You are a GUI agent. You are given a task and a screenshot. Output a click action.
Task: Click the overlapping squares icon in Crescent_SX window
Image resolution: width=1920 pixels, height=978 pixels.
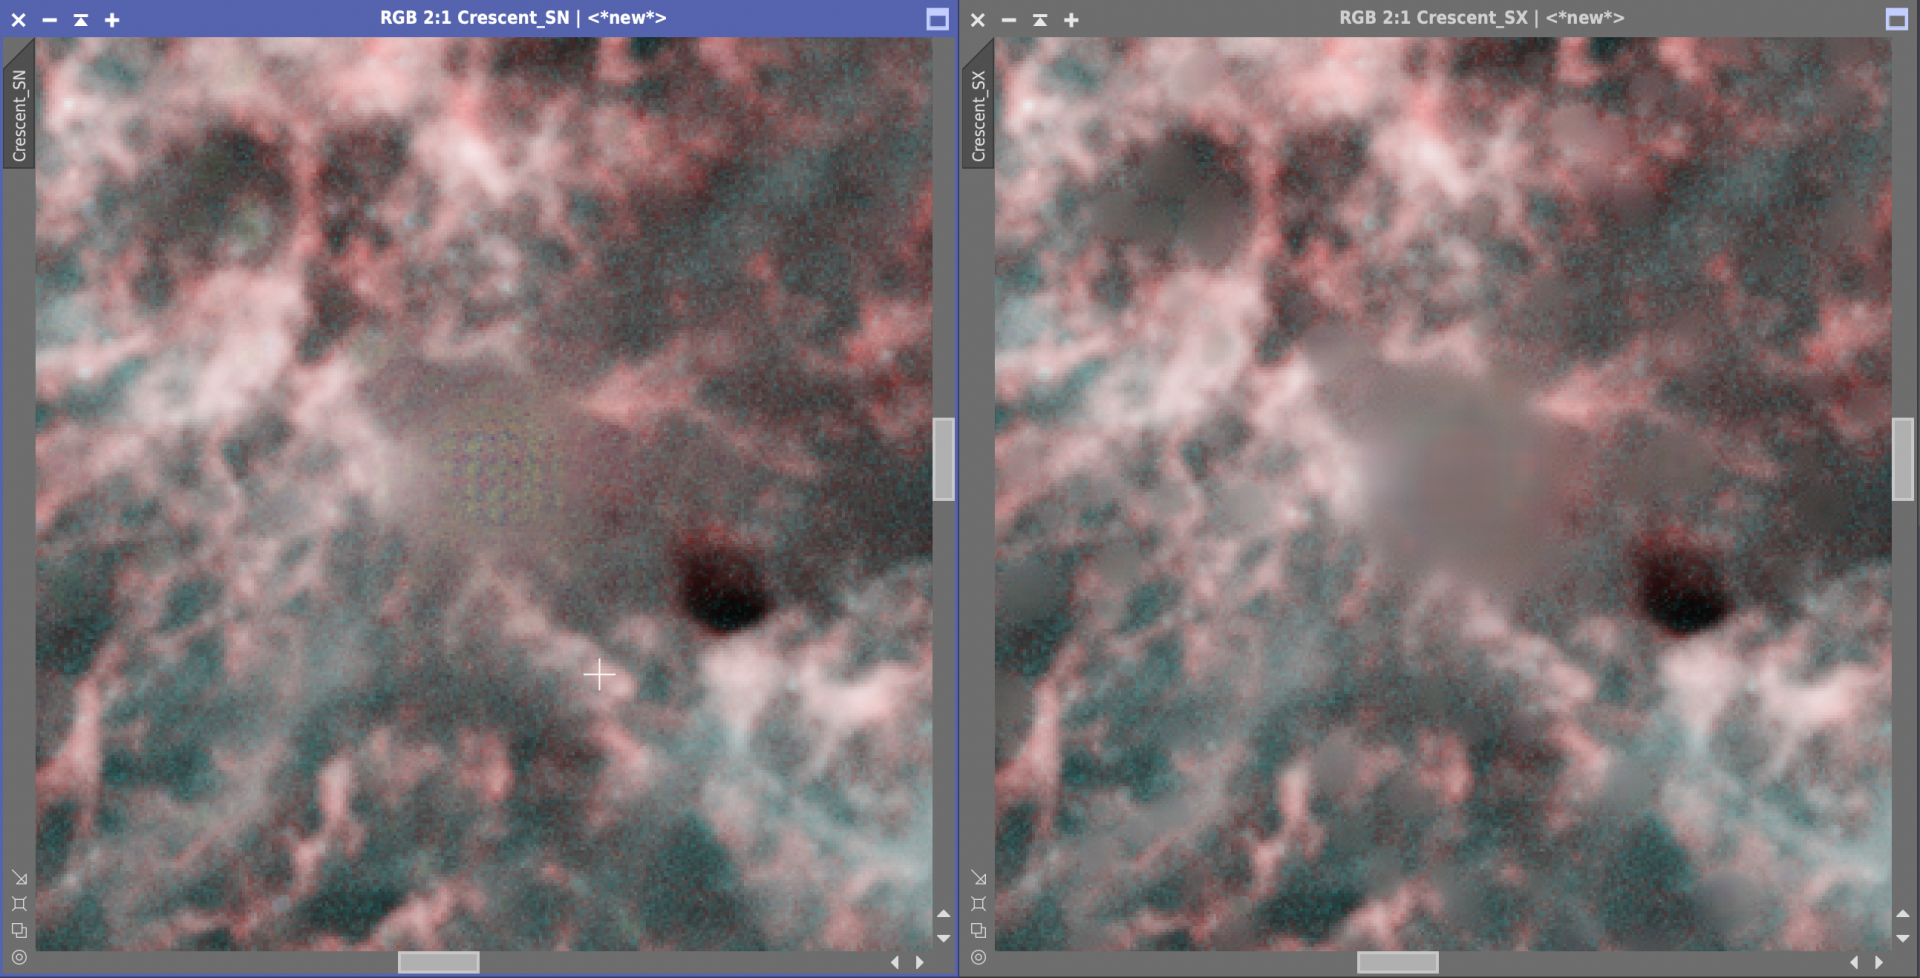coord(978,930)
